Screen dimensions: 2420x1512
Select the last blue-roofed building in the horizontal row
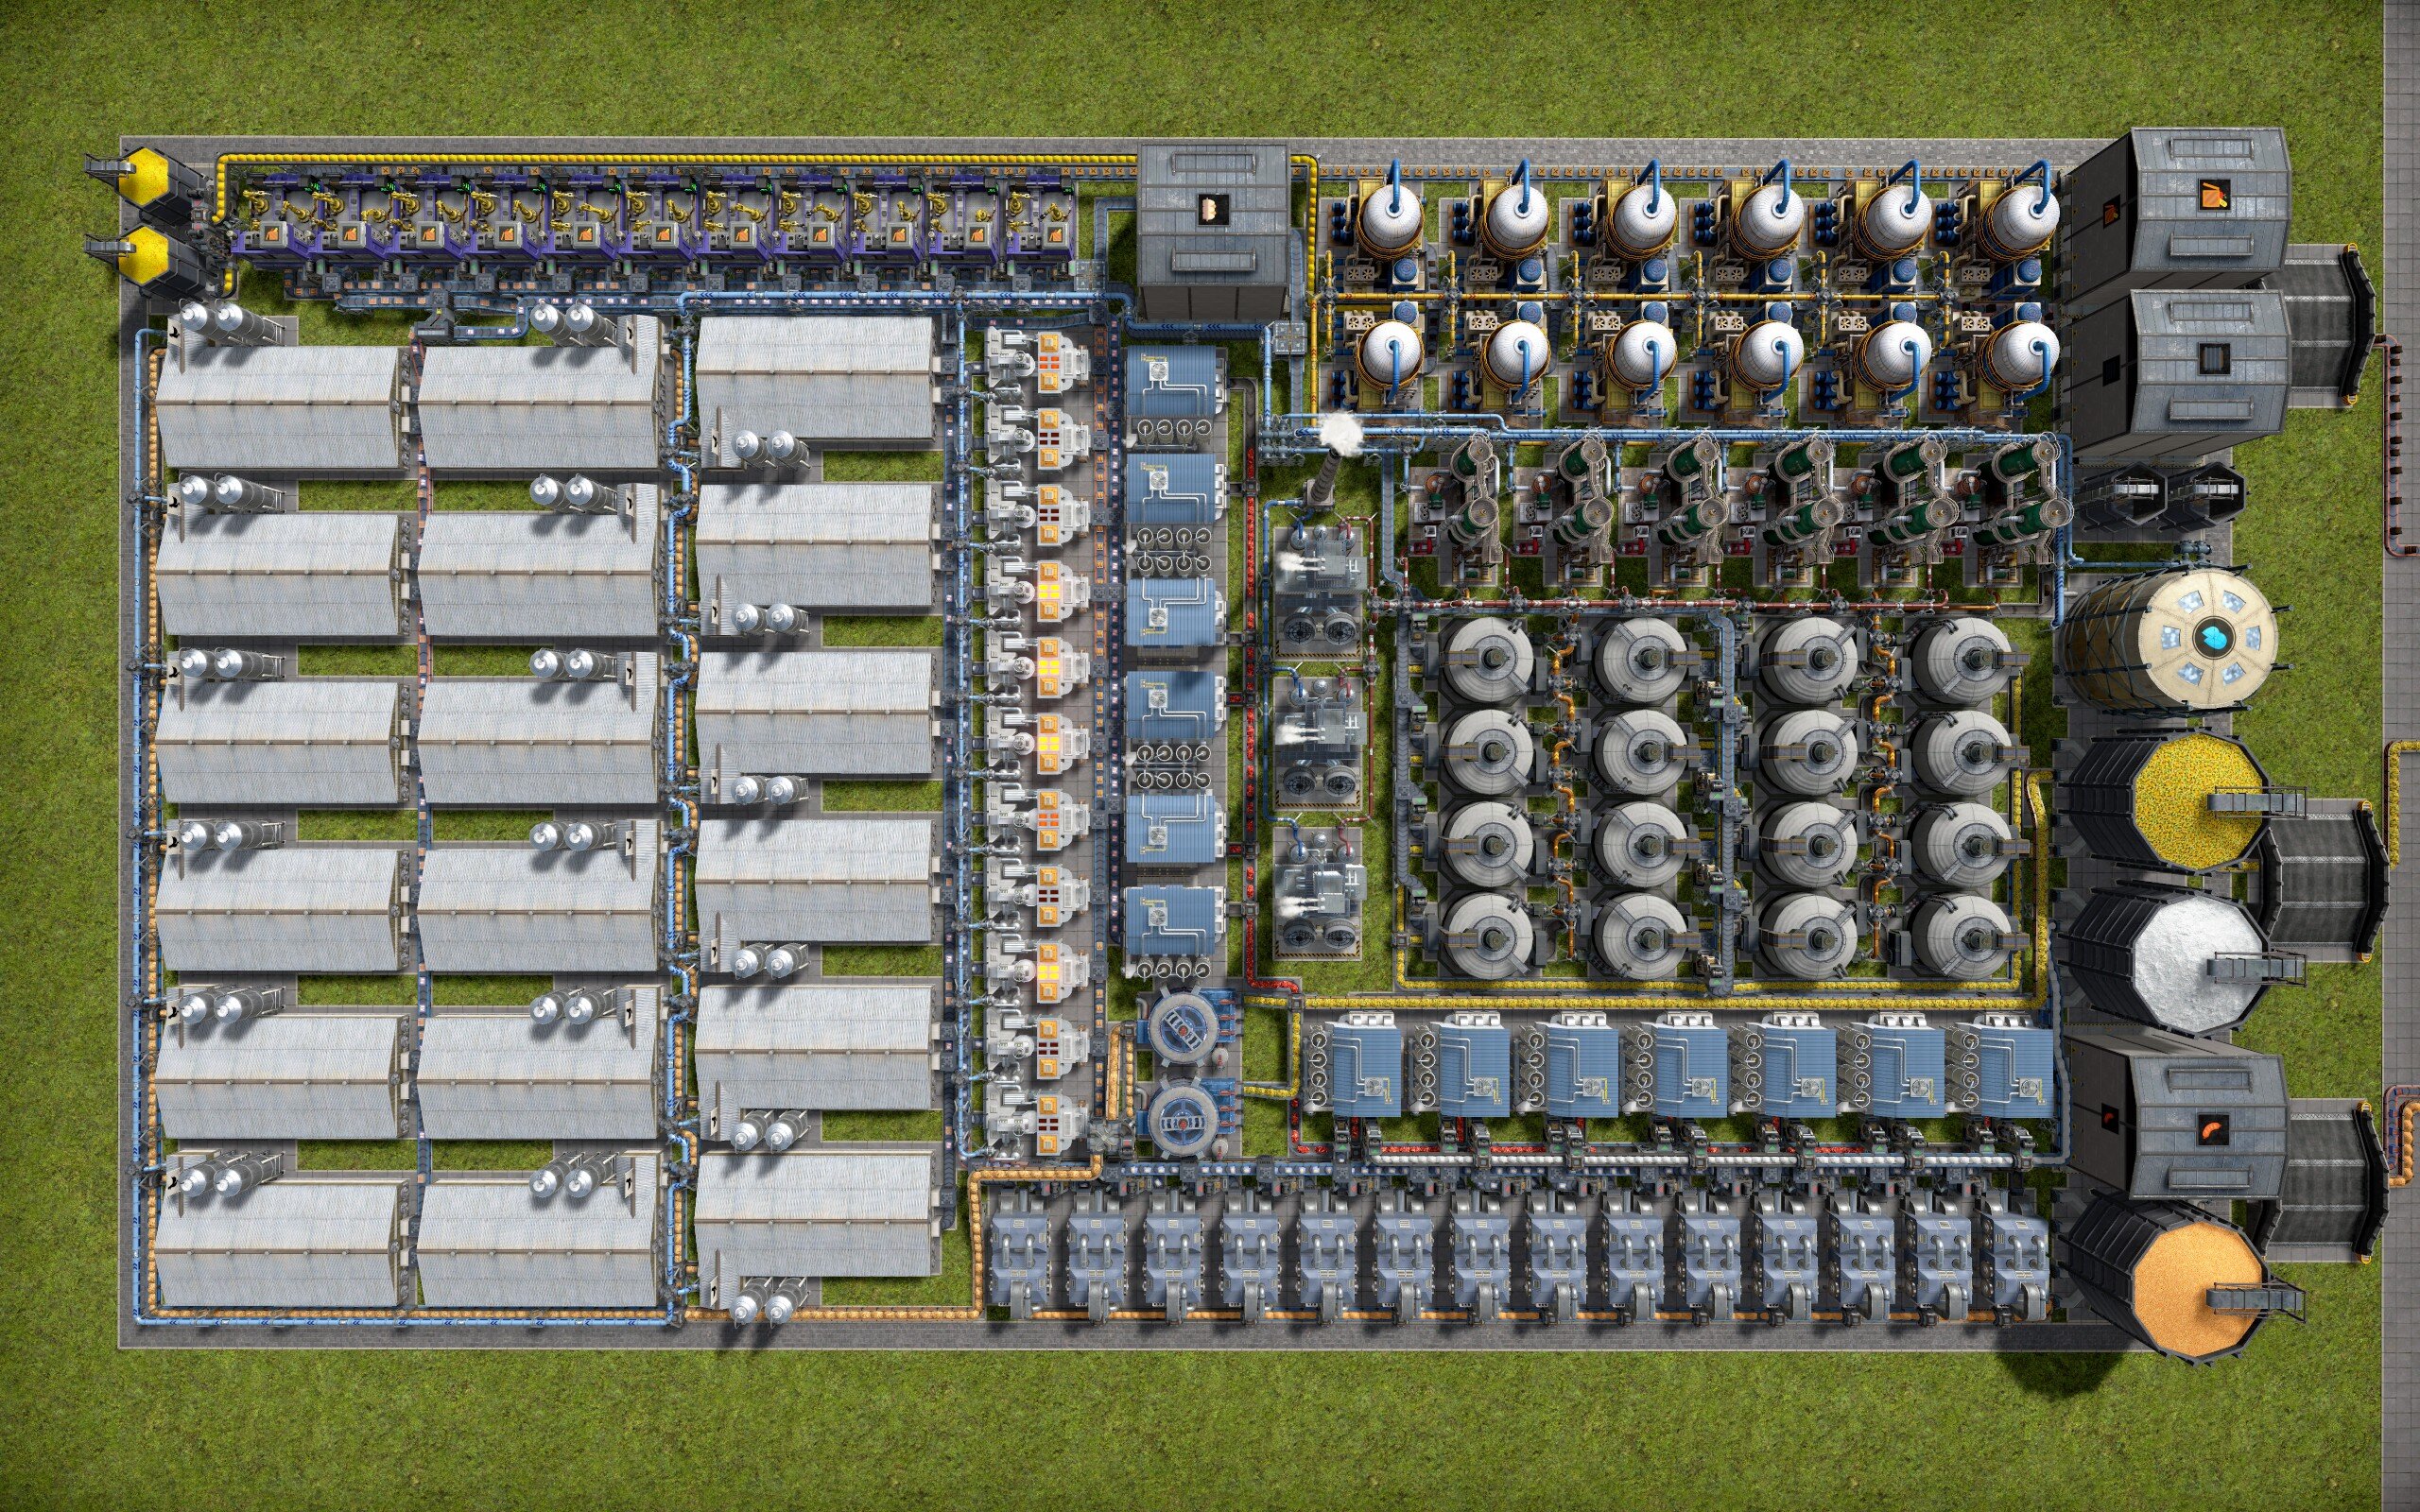tap(1998, 1065)
